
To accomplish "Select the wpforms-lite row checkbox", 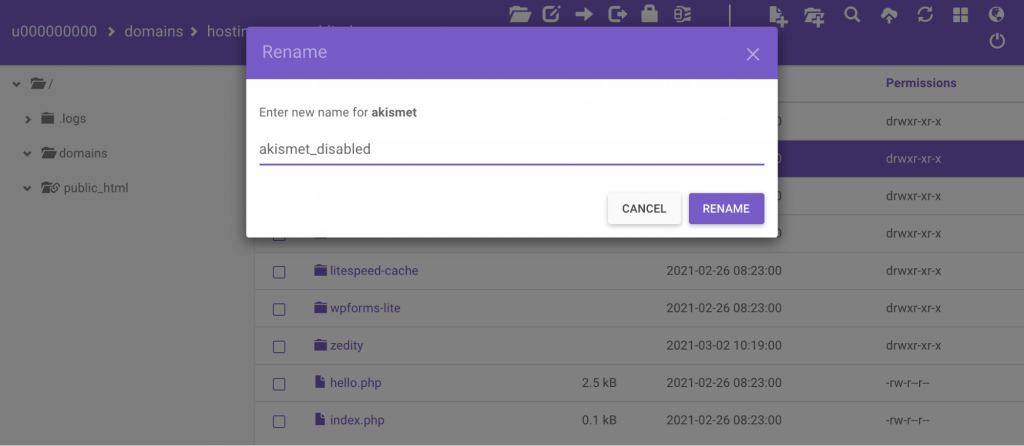I will click(x=279, y=309).
